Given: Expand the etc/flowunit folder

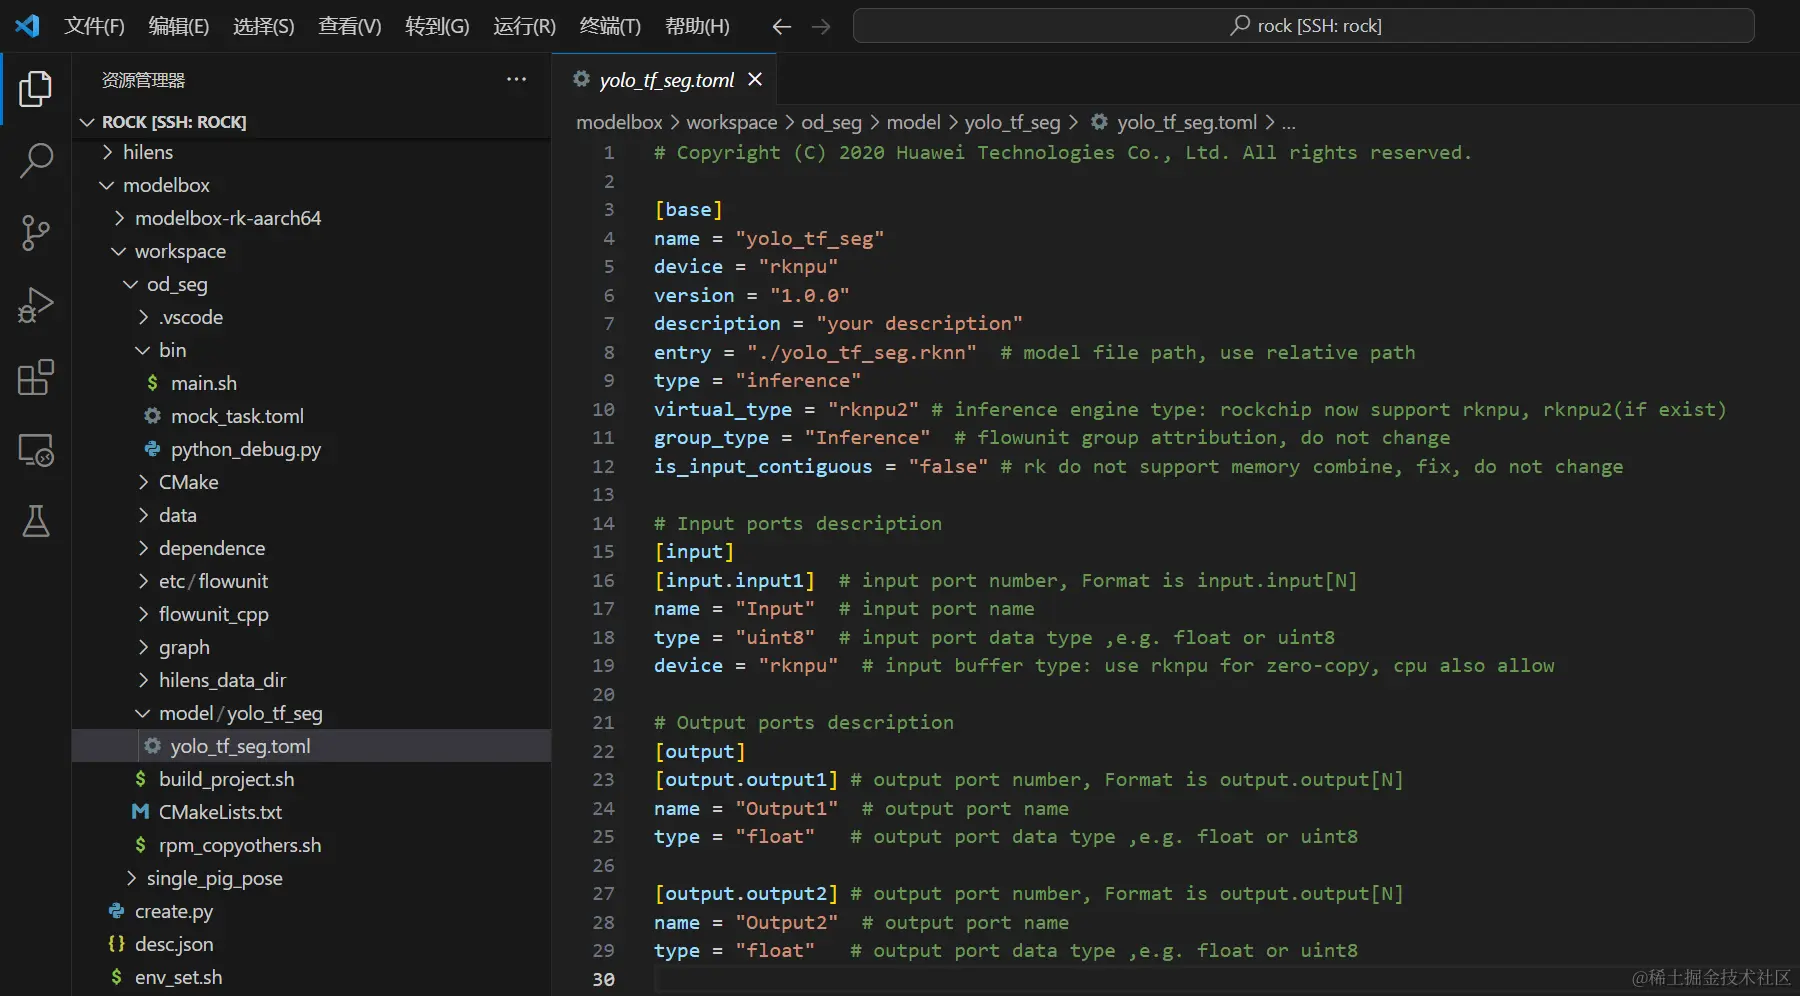Looking at the screenshot, I should 143,581.
